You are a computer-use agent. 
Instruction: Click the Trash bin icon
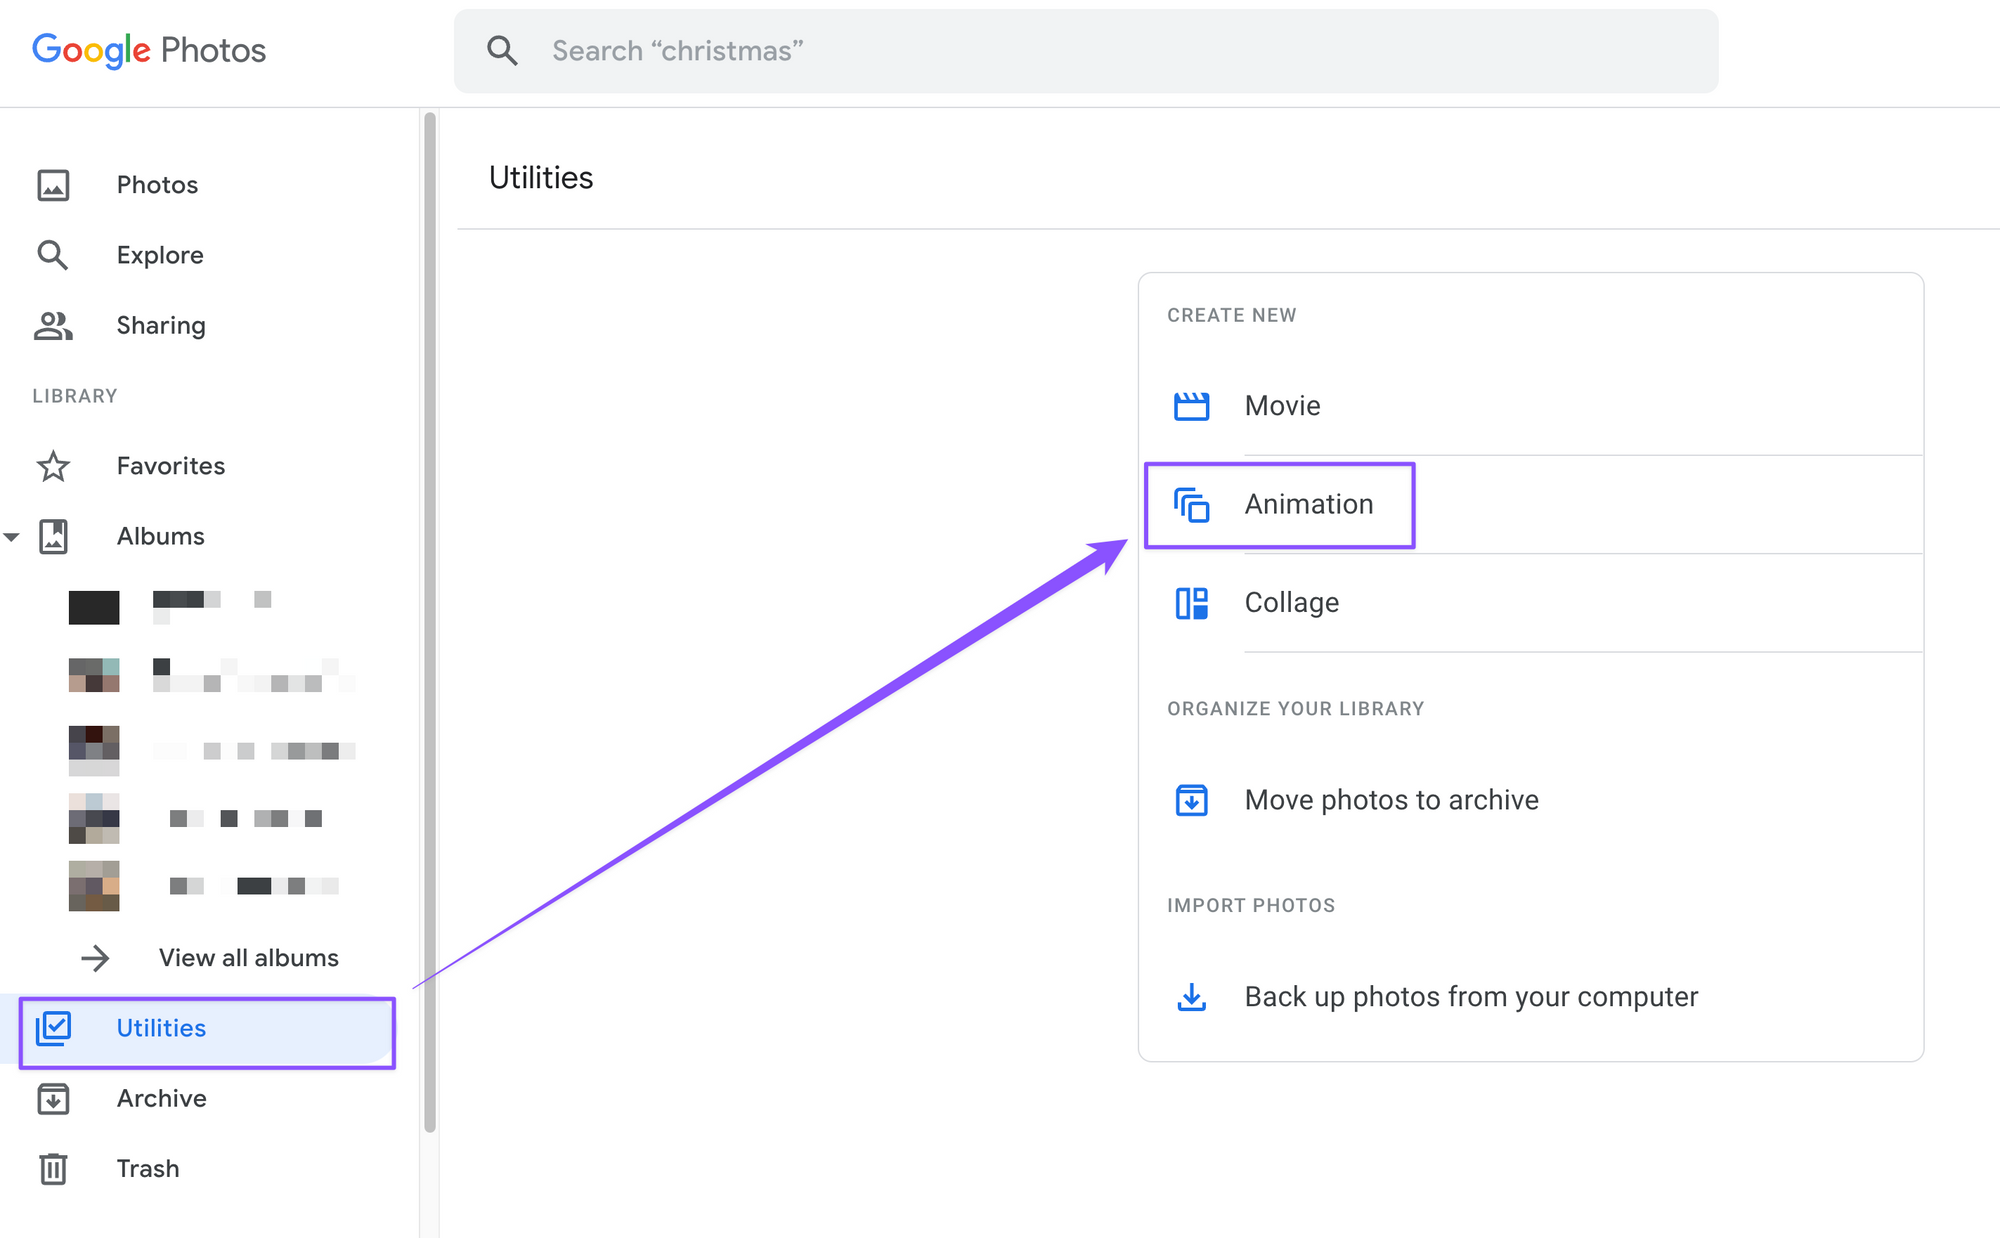53,1168
